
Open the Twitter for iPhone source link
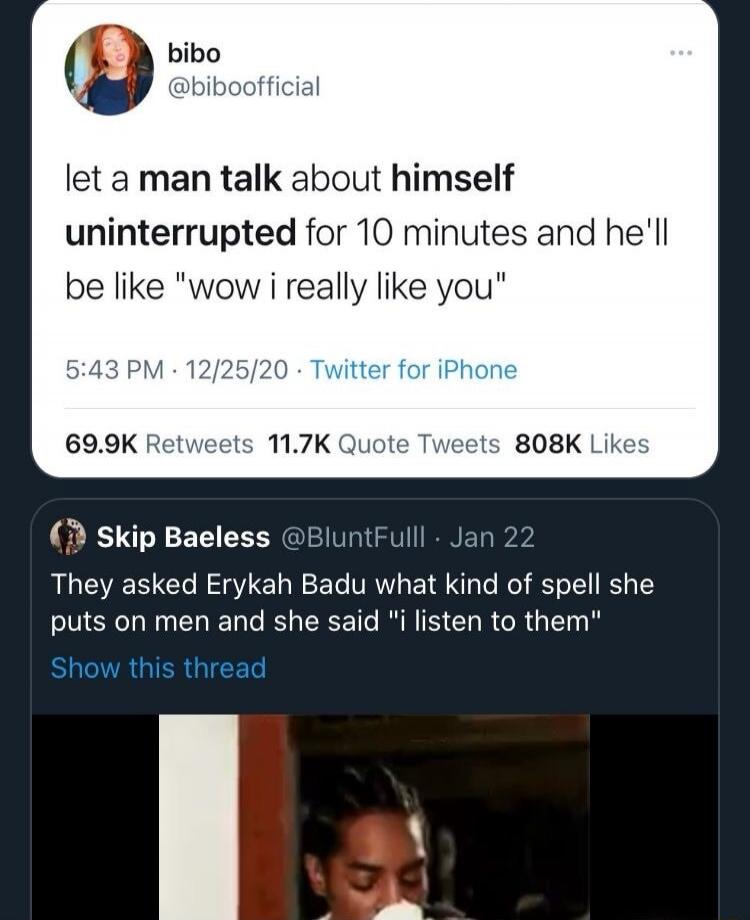414,371
